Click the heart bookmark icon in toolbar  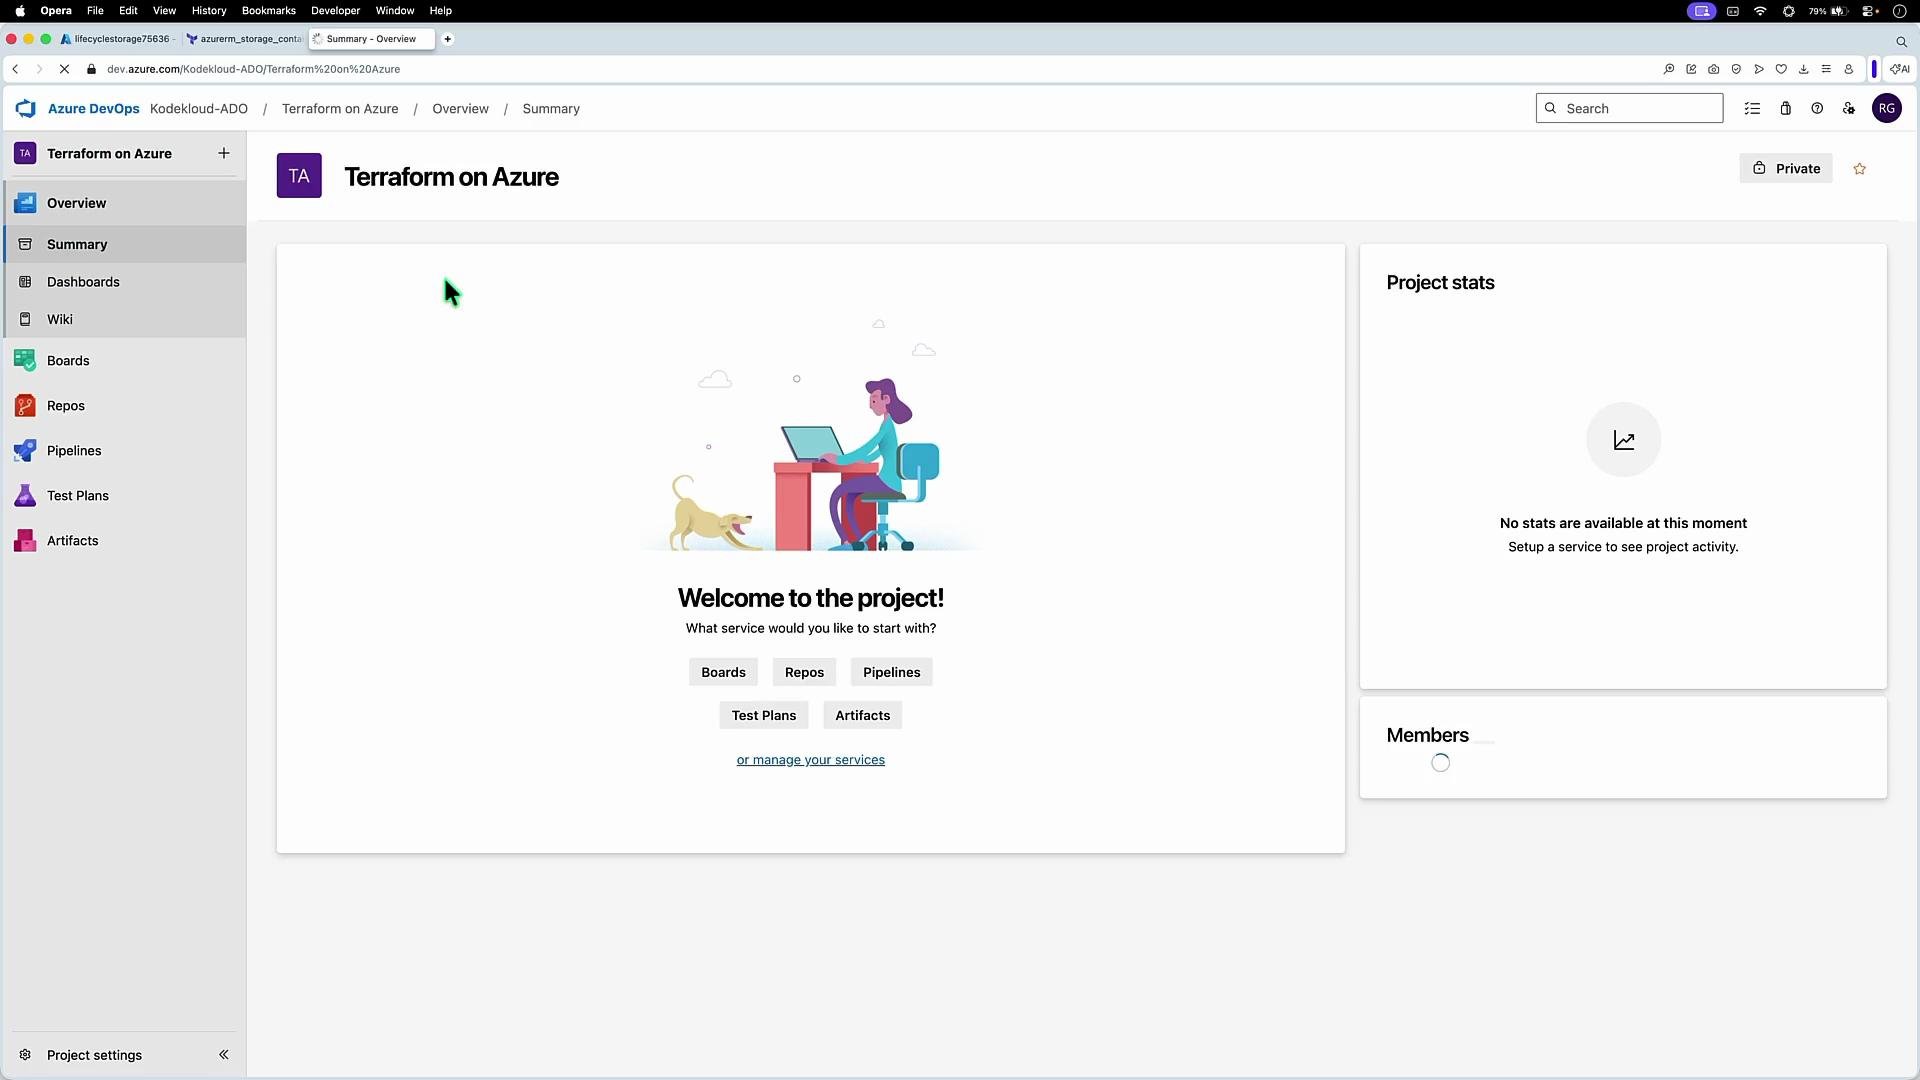click(1781, 69)
